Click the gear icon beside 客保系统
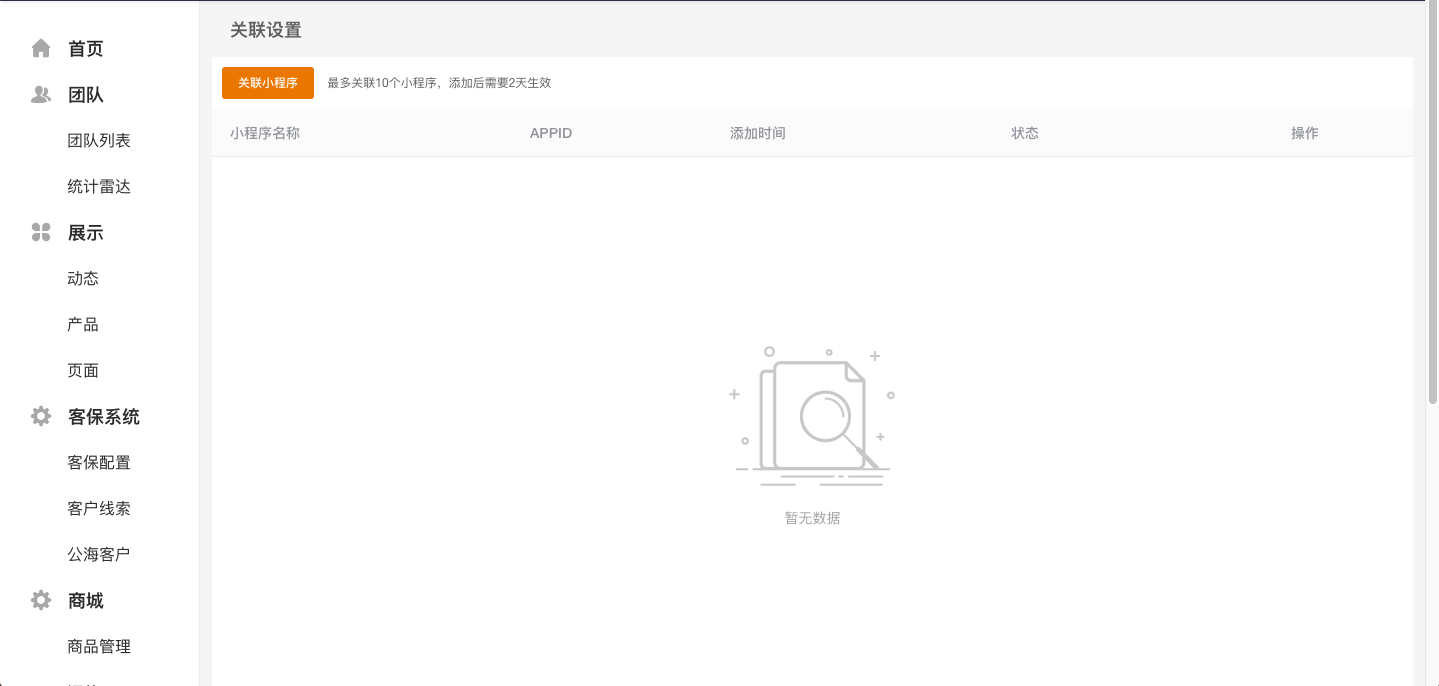Viewport: 1439px width, 686px height. tap(41, 417)
